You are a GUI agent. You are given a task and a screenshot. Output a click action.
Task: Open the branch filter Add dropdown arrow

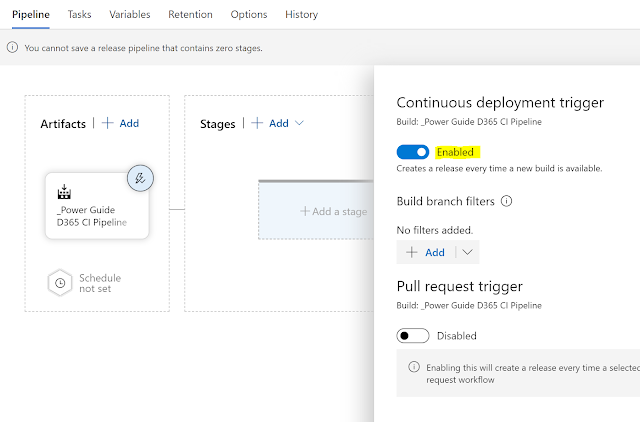(467, 252)
